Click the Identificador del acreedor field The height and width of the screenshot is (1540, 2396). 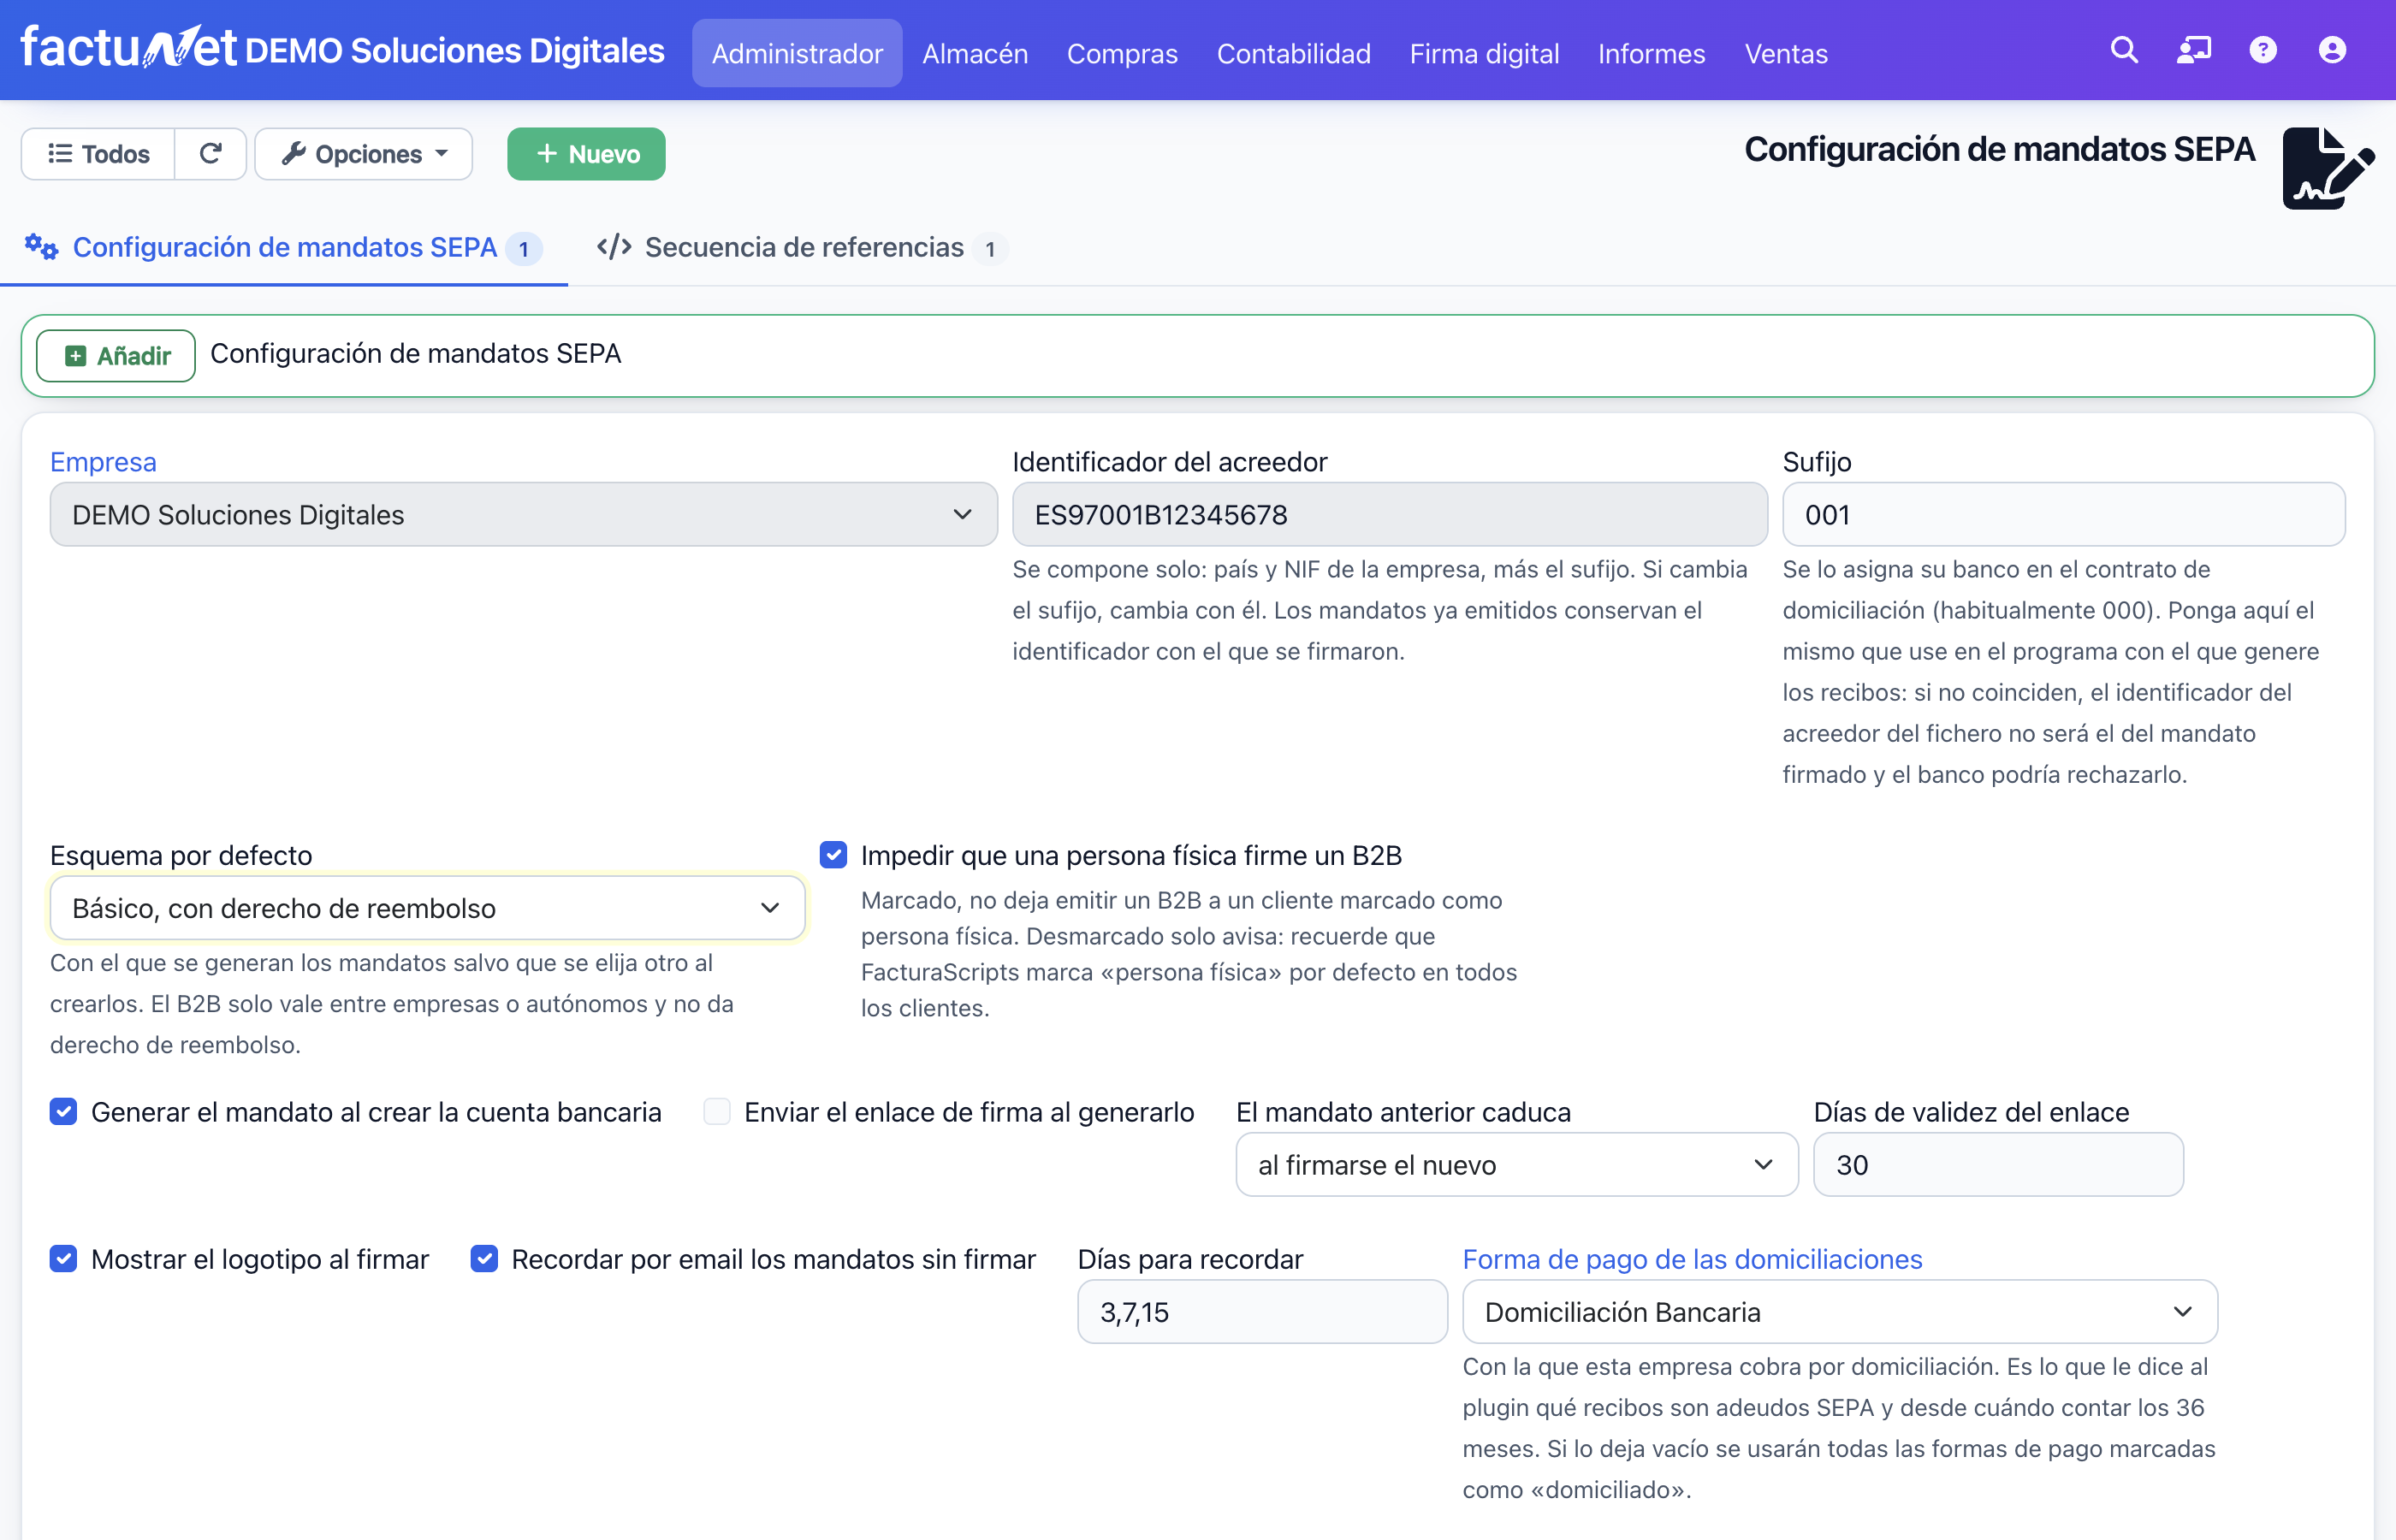(1390, 514)
